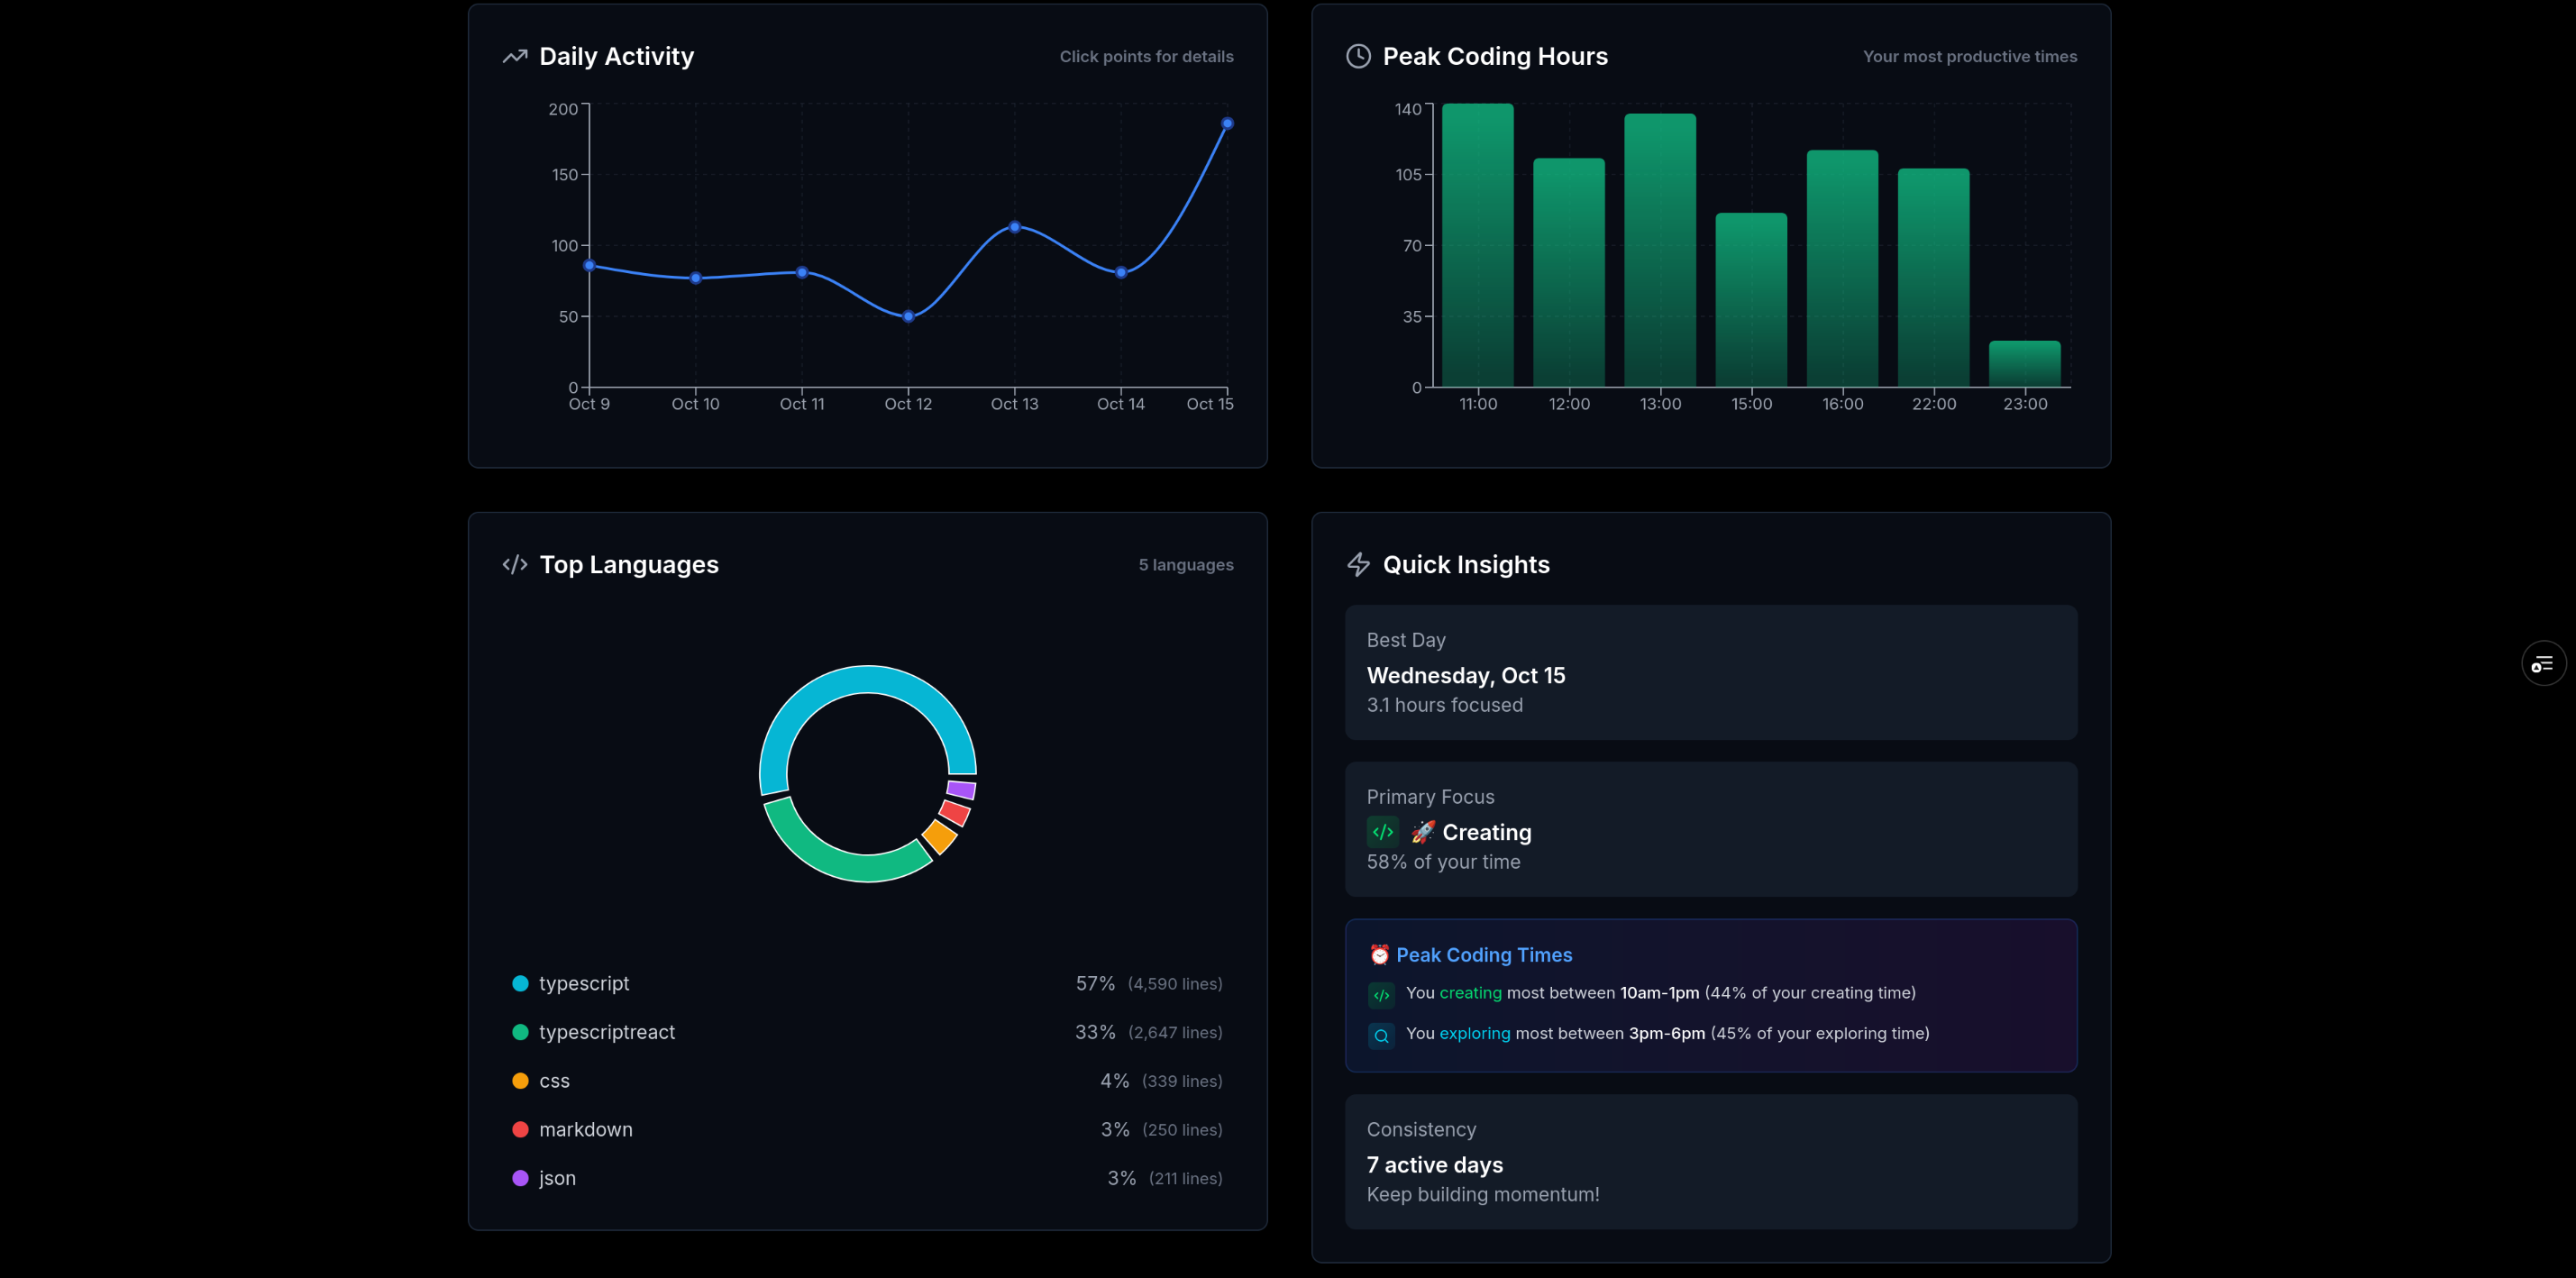Open the Best Day insight card
Viewport: 2576px width, 1278px height.
click(x=1710, y=672)
